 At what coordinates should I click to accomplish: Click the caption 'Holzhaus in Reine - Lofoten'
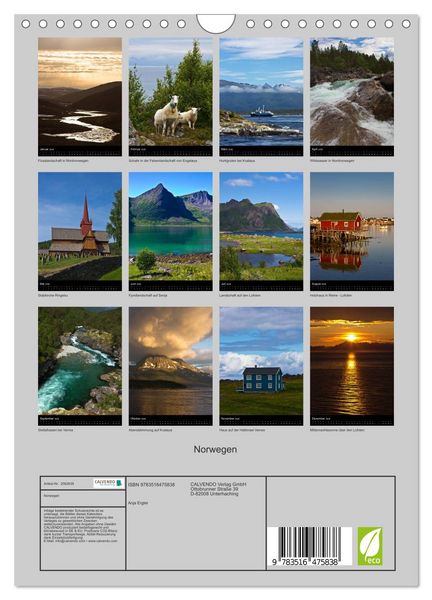(331, 295)
